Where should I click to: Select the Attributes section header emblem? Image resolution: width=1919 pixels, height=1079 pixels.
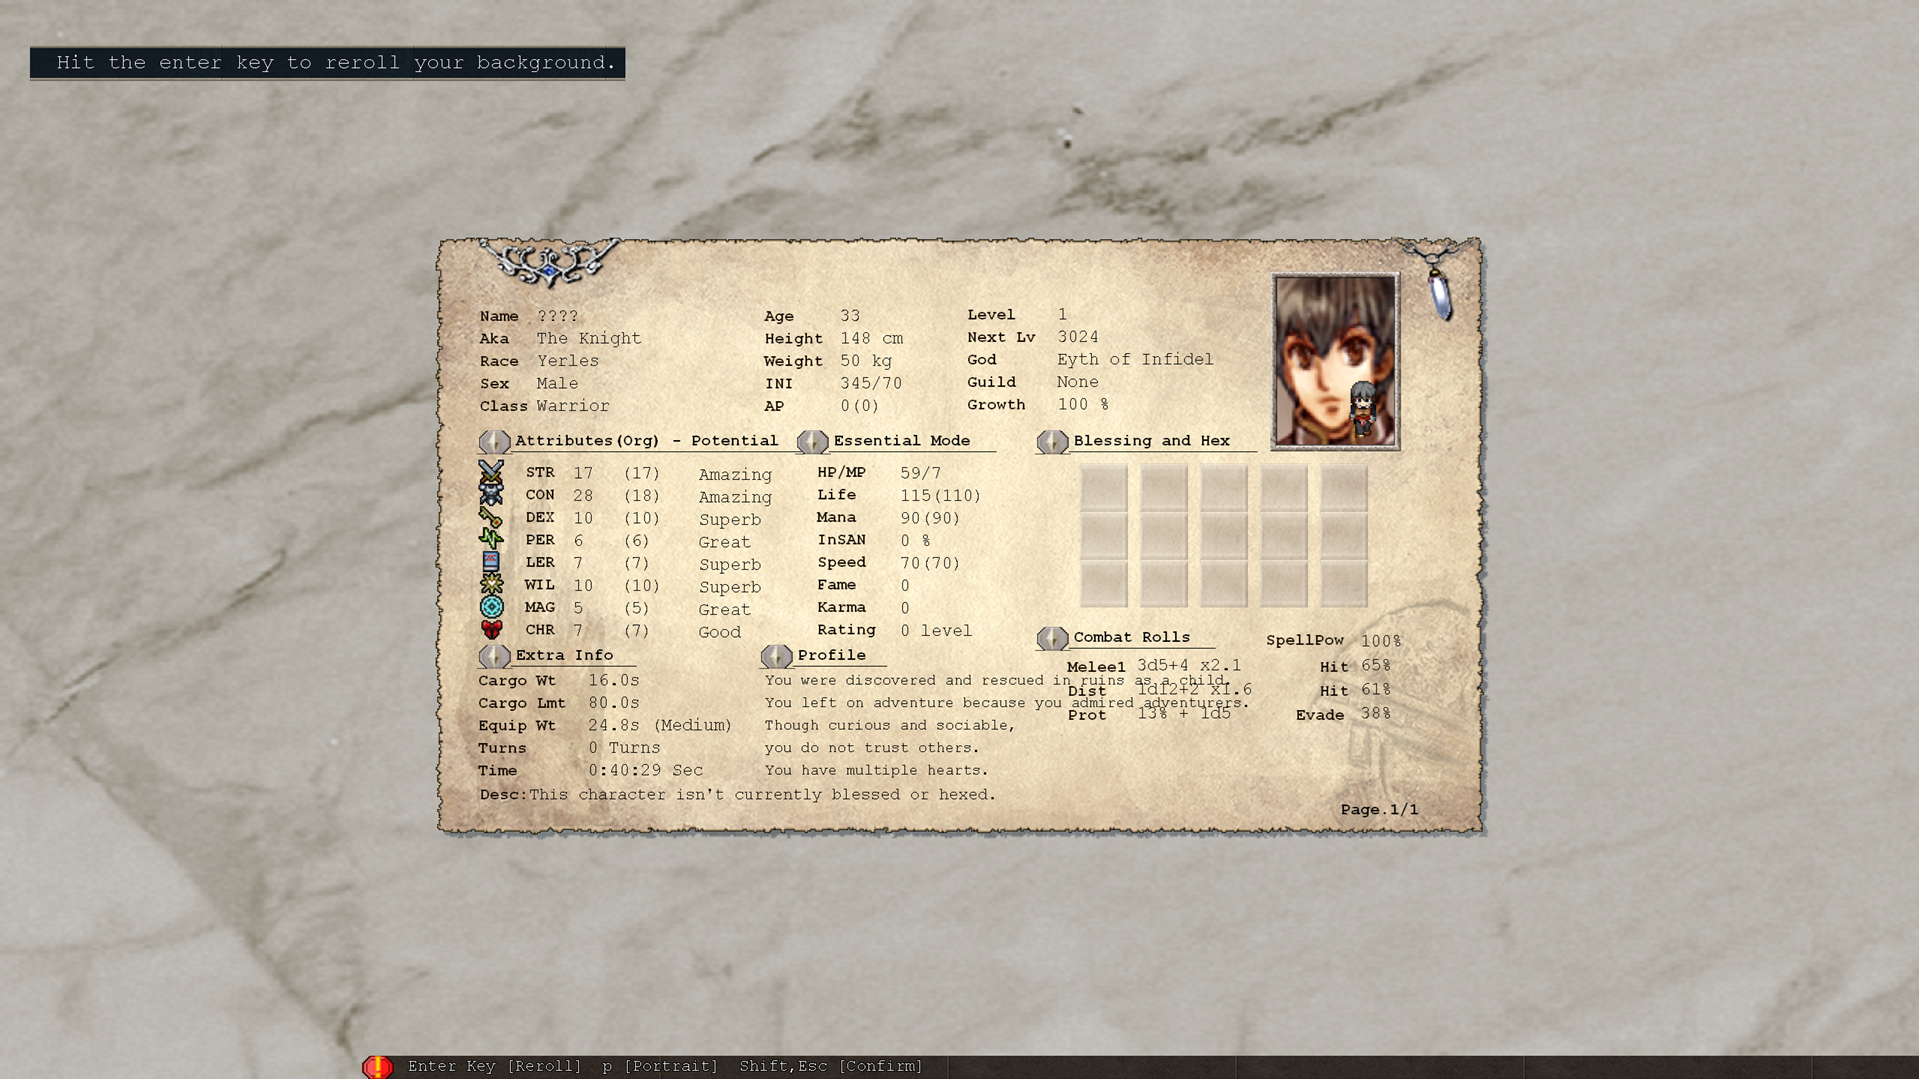[494, 441]
